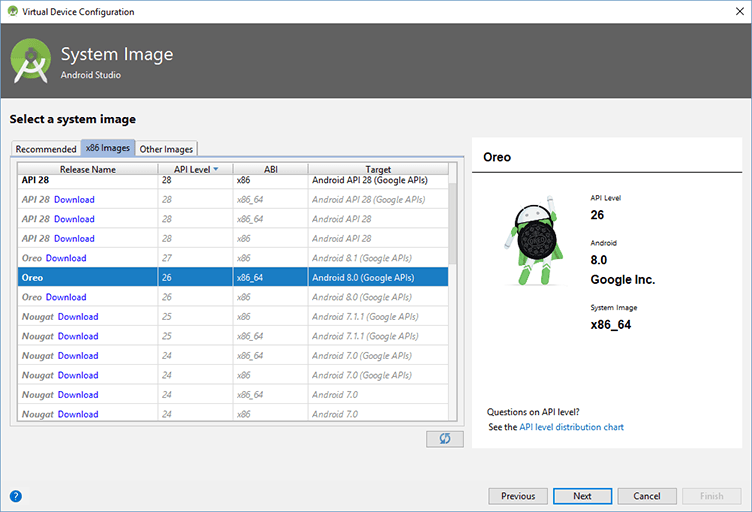Select the highlighted Oreo release name cell
Screen dimensions: 752x512
tap(88, 278)
